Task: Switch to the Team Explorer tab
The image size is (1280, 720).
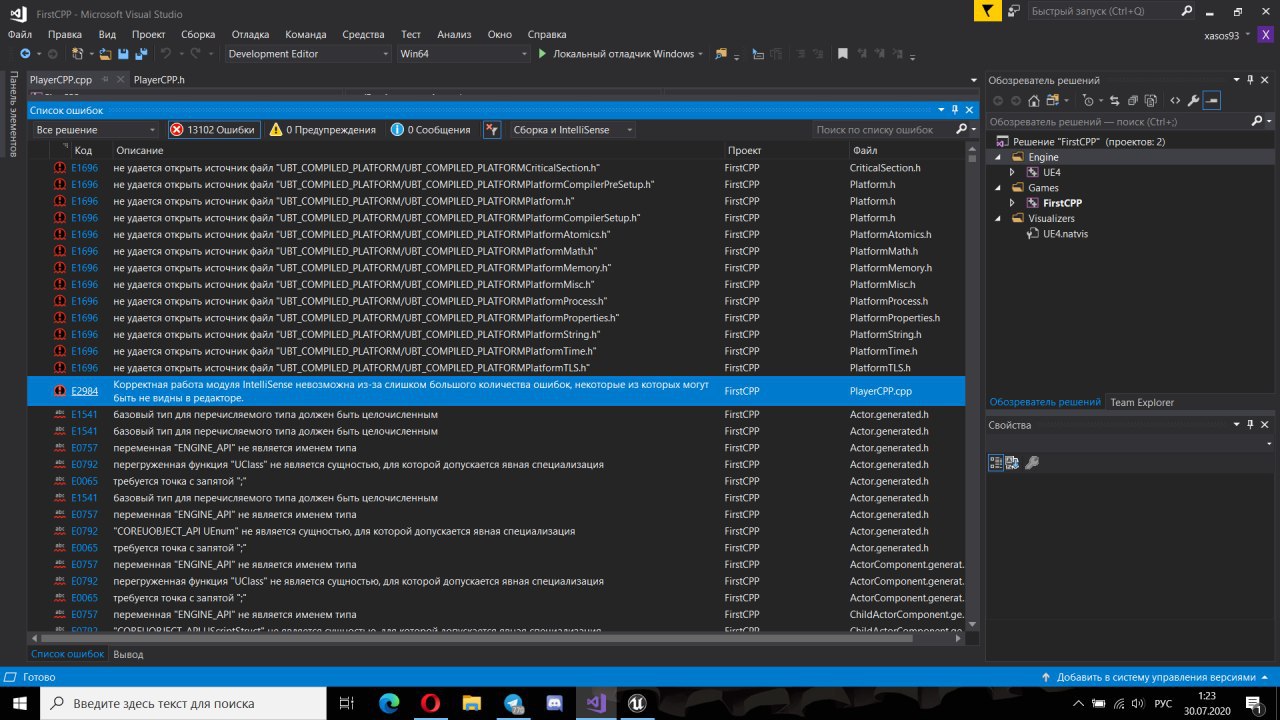Action: [x=1141, y=402]
